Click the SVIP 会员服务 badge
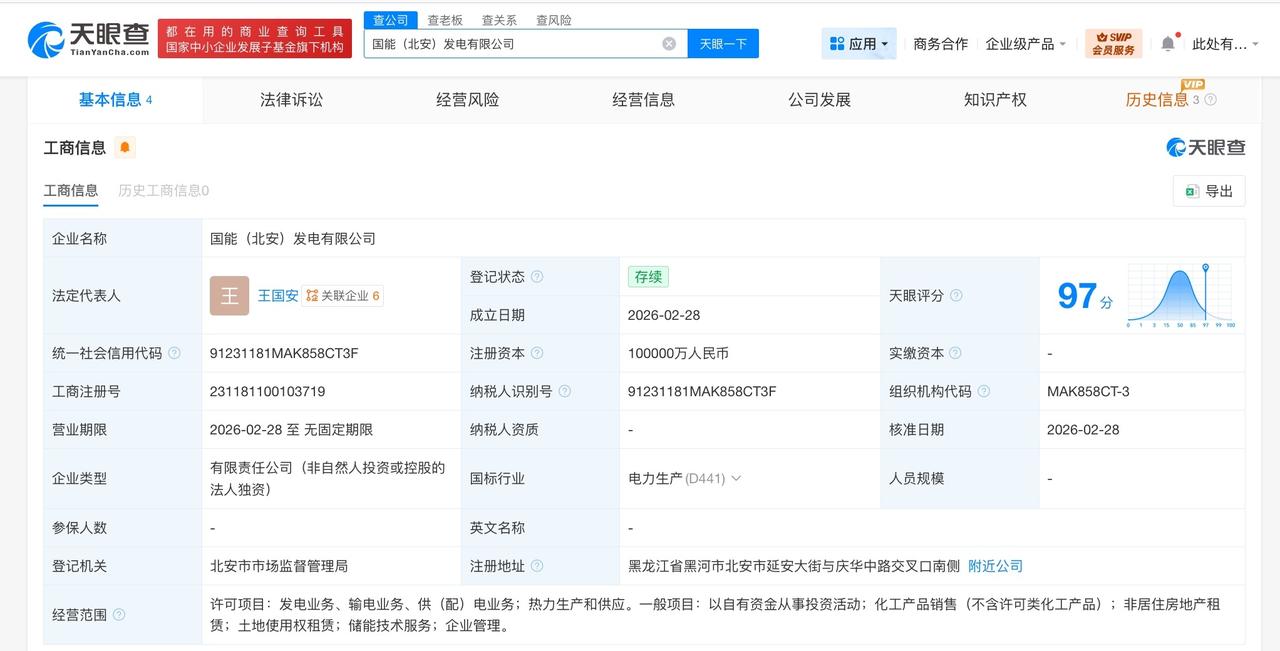 click(1113, 43)
